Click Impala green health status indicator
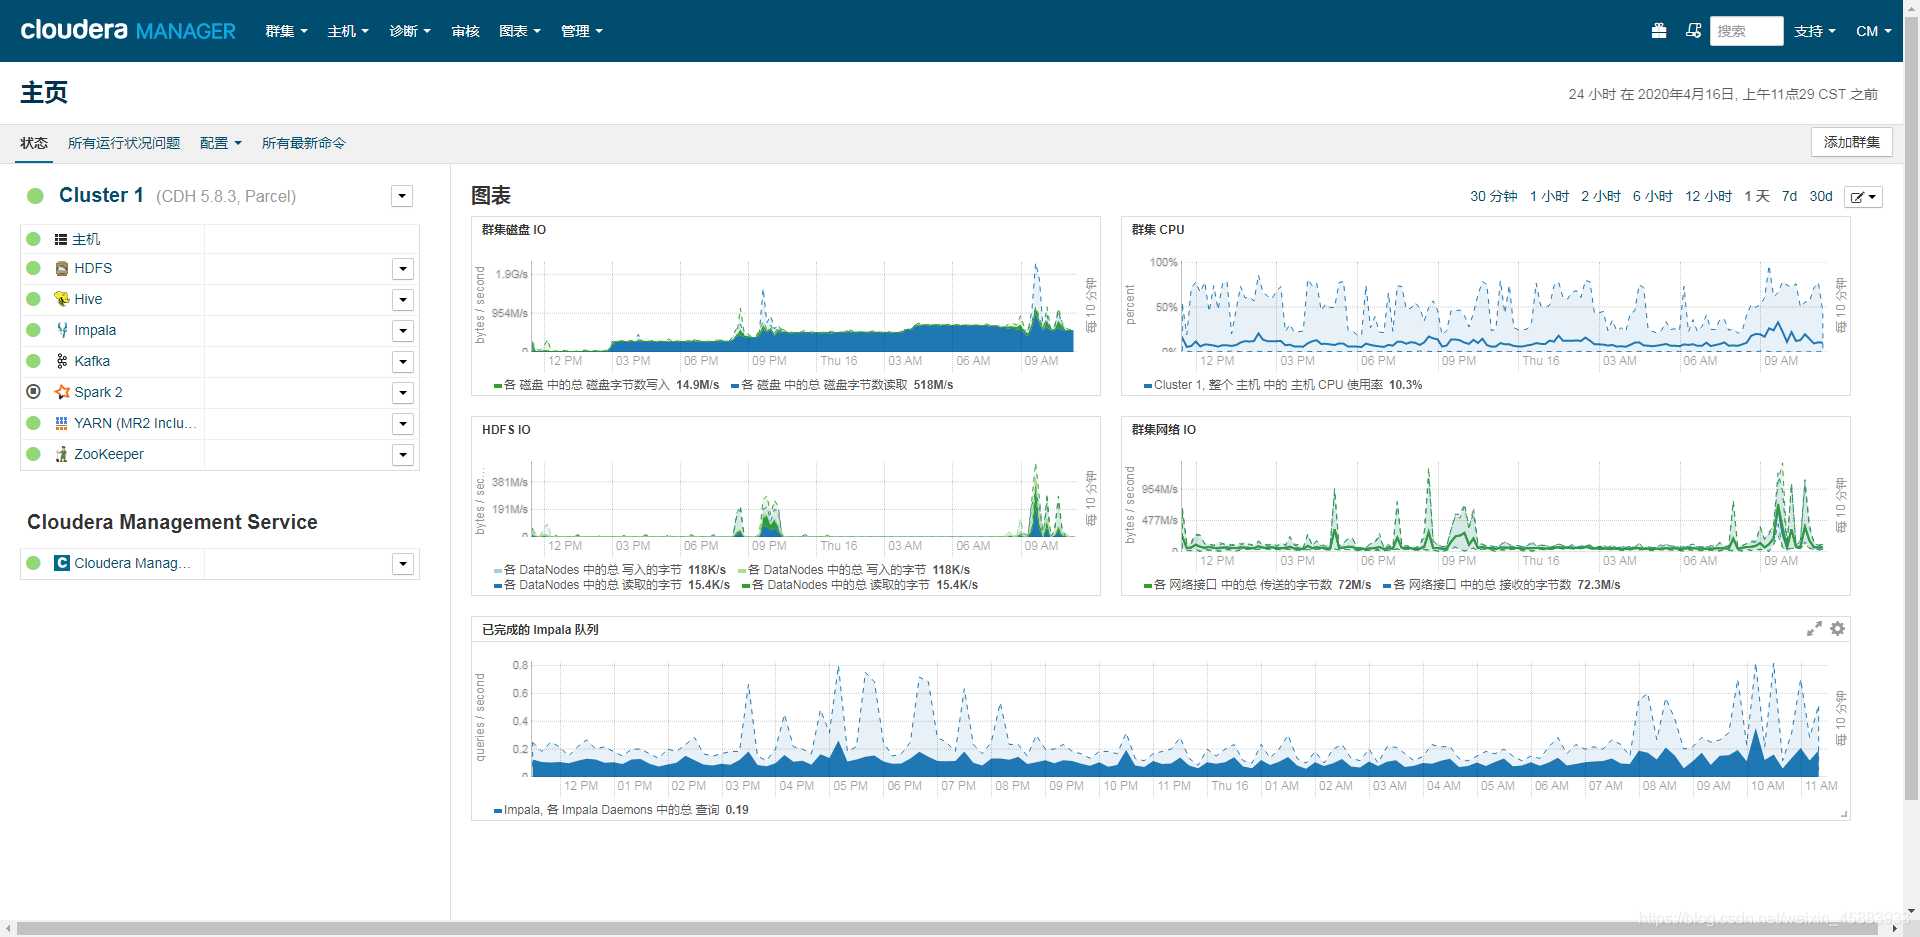1920x937 pixels. [33, 330]
